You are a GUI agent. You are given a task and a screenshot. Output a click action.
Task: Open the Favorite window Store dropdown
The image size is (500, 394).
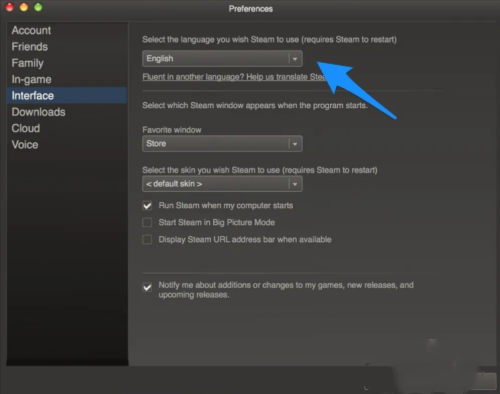pos(222,144)
